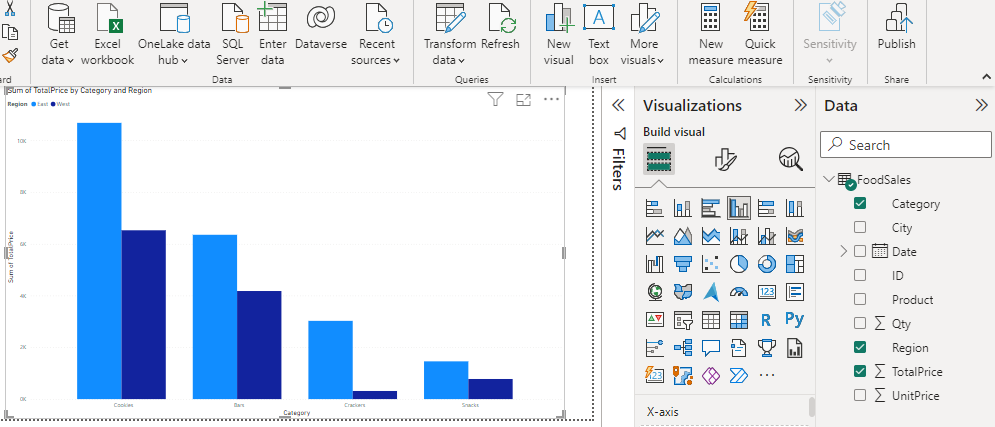995x427 pixels.
Task: Check the Product field checkbox
Action: coord(860,299)
